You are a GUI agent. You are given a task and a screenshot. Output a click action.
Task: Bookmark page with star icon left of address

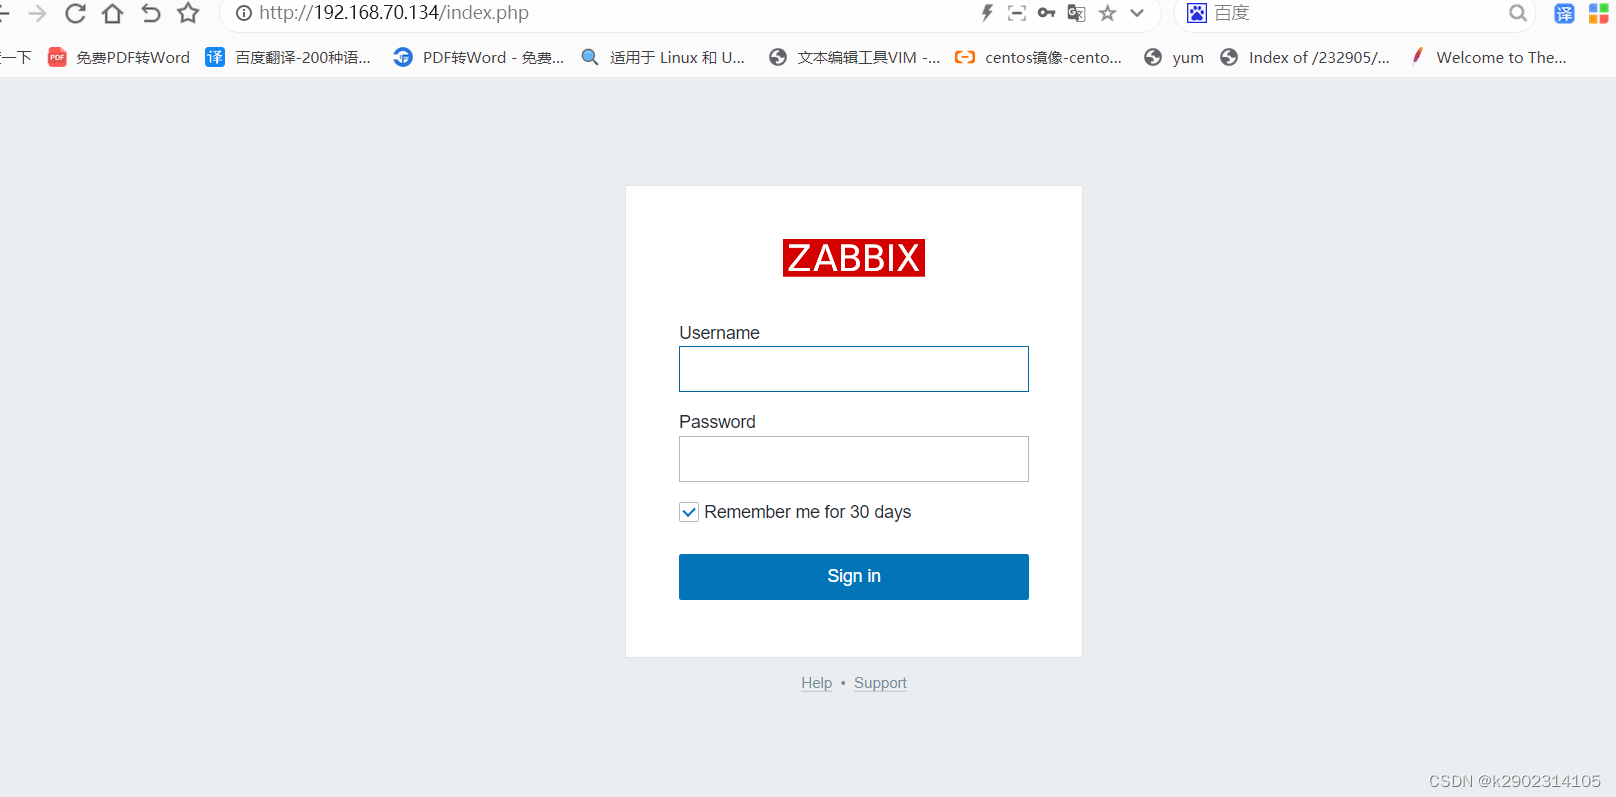188,13
